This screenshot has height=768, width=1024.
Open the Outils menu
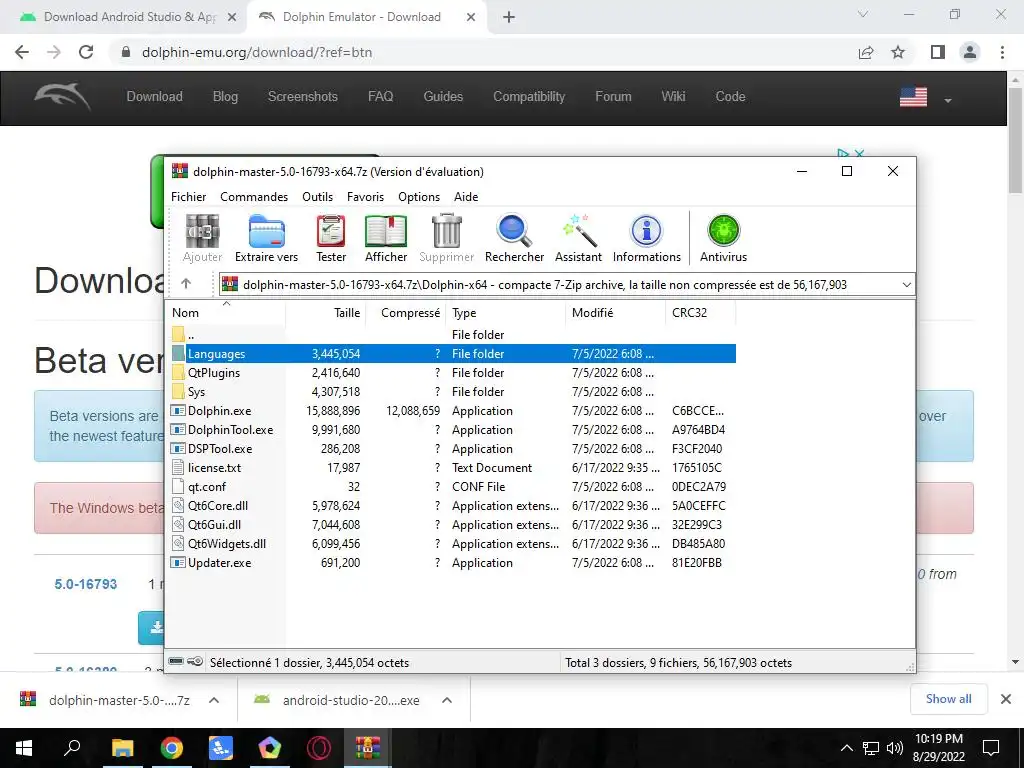(317, 197)
